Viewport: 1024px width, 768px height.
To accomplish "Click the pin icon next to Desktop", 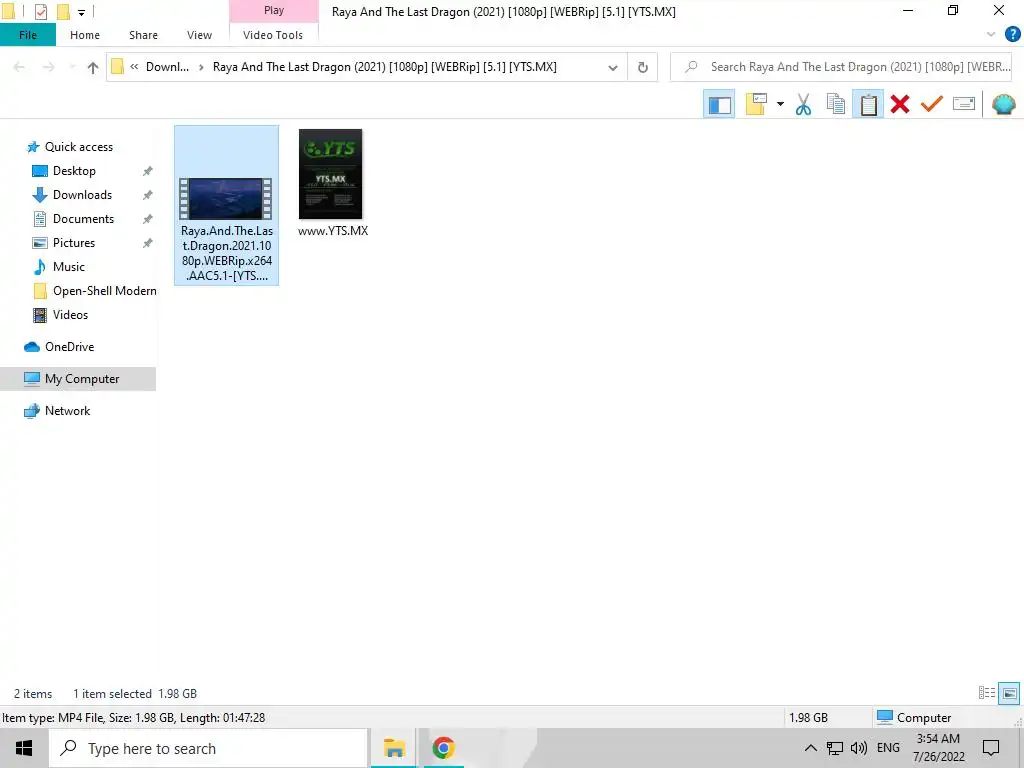I will (x=148, y=171).
